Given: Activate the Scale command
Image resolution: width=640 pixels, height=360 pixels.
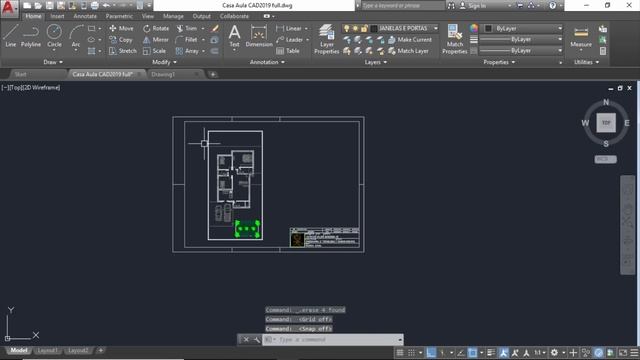Looking at the screenshot, I should click(x=154, y=51).
